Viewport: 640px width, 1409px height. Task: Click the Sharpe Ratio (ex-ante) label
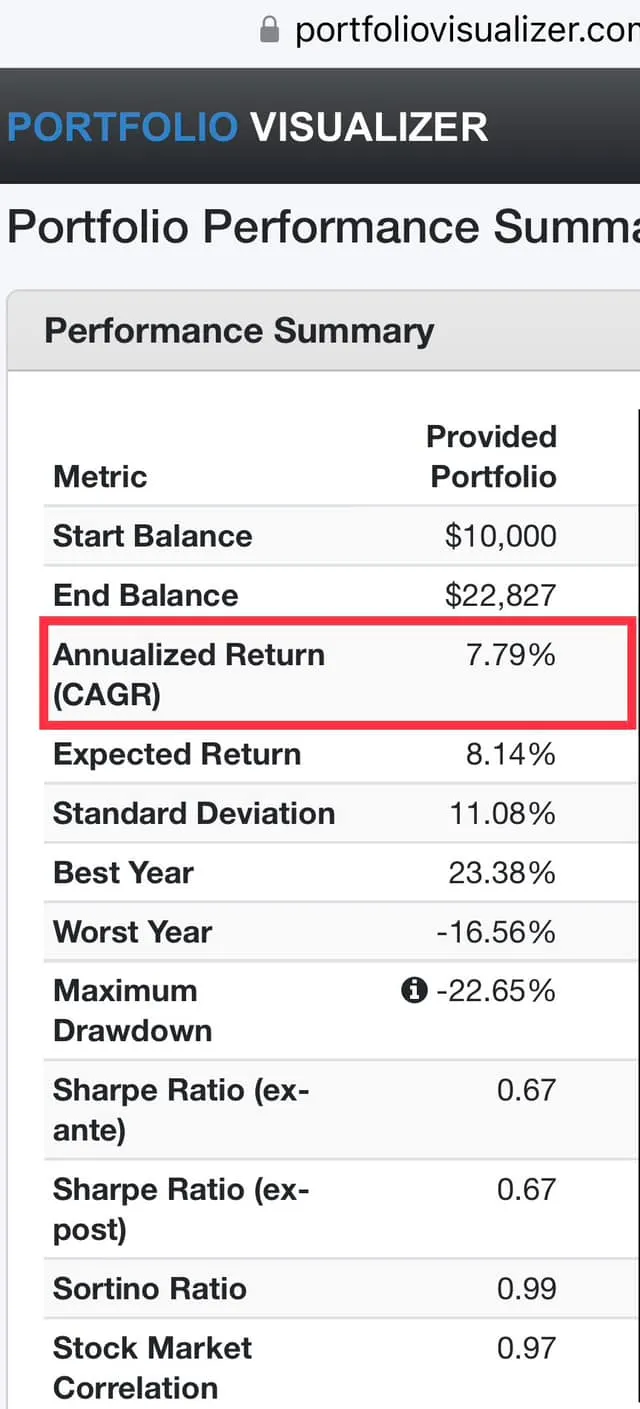pos(181,1109)
